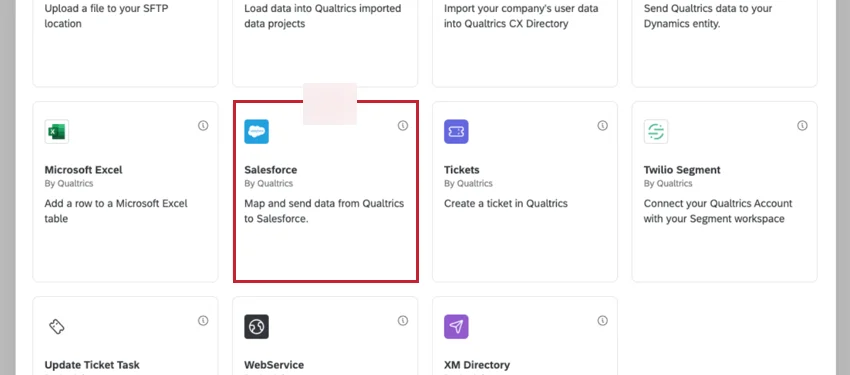The image size is (850, 375).
Task: Click the Twilio Segment logo icon
Action: (x=656, y=132)
